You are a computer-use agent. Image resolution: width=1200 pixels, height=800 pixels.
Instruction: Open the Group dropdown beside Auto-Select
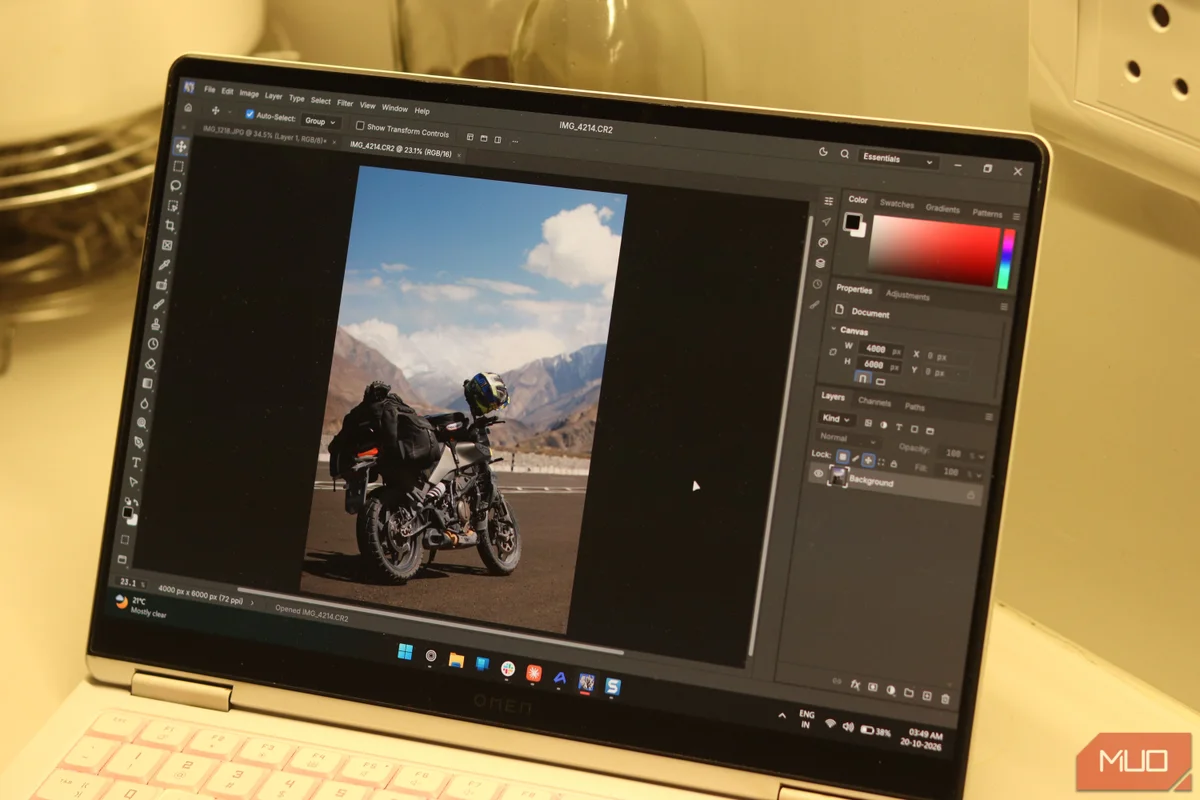click(320, 121)
